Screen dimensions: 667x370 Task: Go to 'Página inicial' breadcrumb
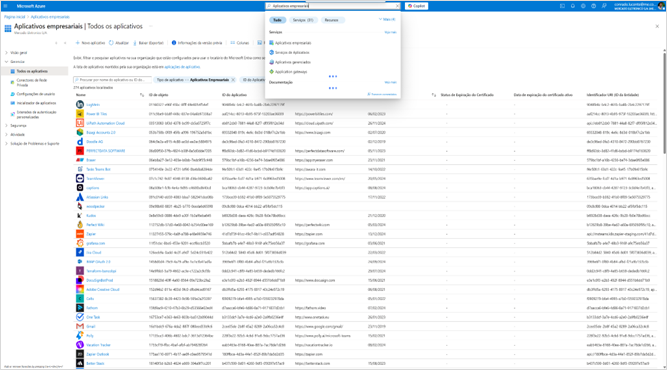15,17
